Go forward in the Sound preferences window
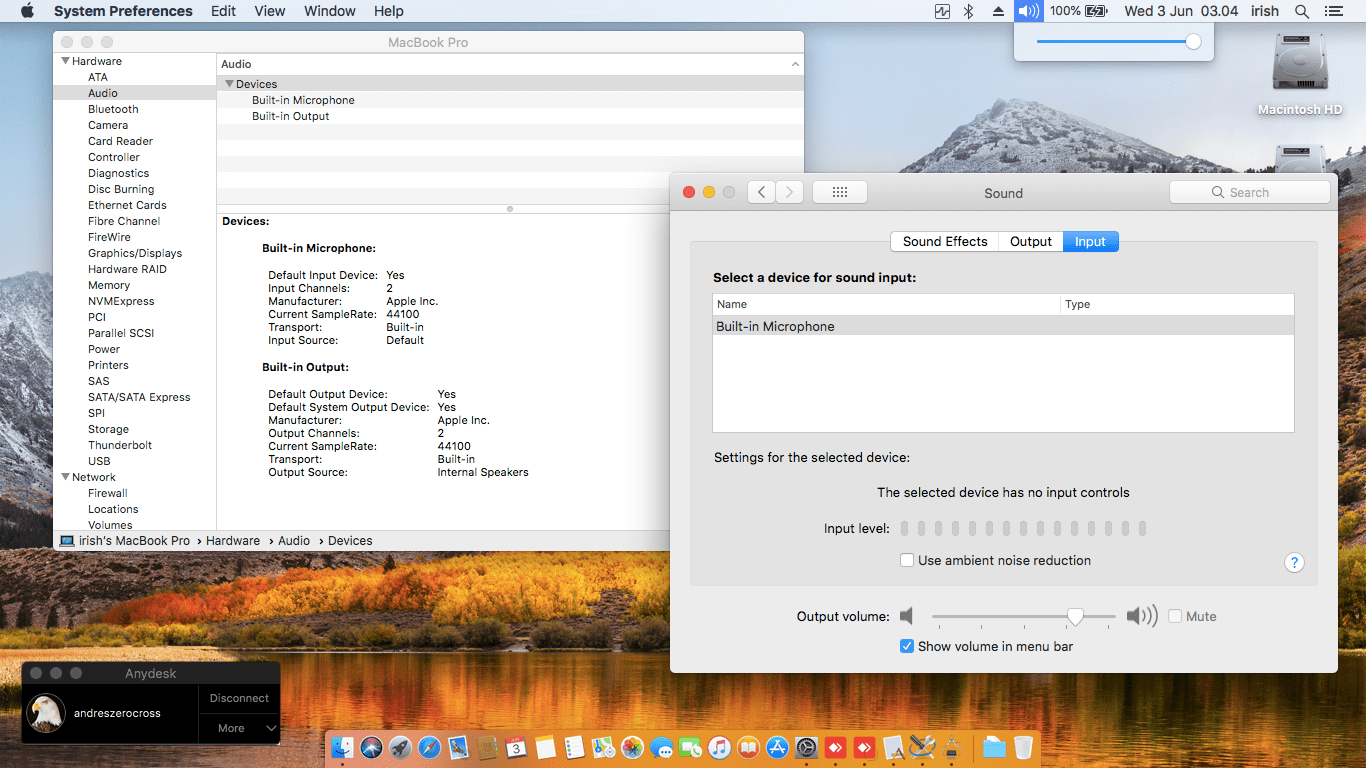Image resolution: width=1366 pixels, height=768 pixels. [790, 192]
